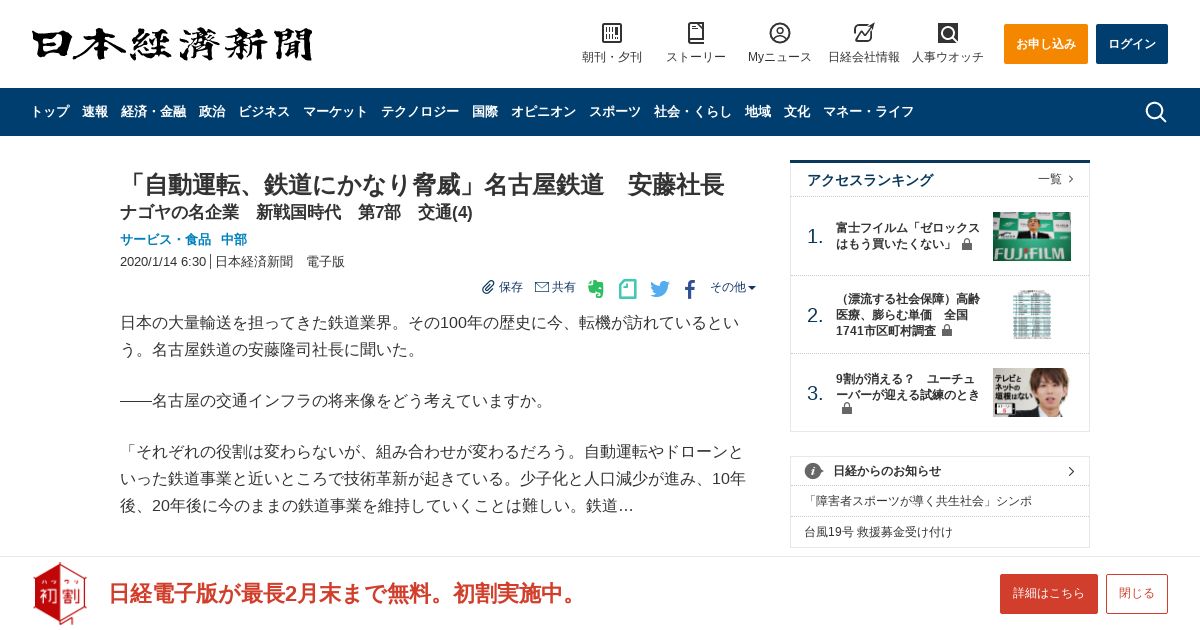Open the 朝刊・夕刊 newspaper icon
The width and height of the screenshot is (1200, 630).
(x=612, y=33)
